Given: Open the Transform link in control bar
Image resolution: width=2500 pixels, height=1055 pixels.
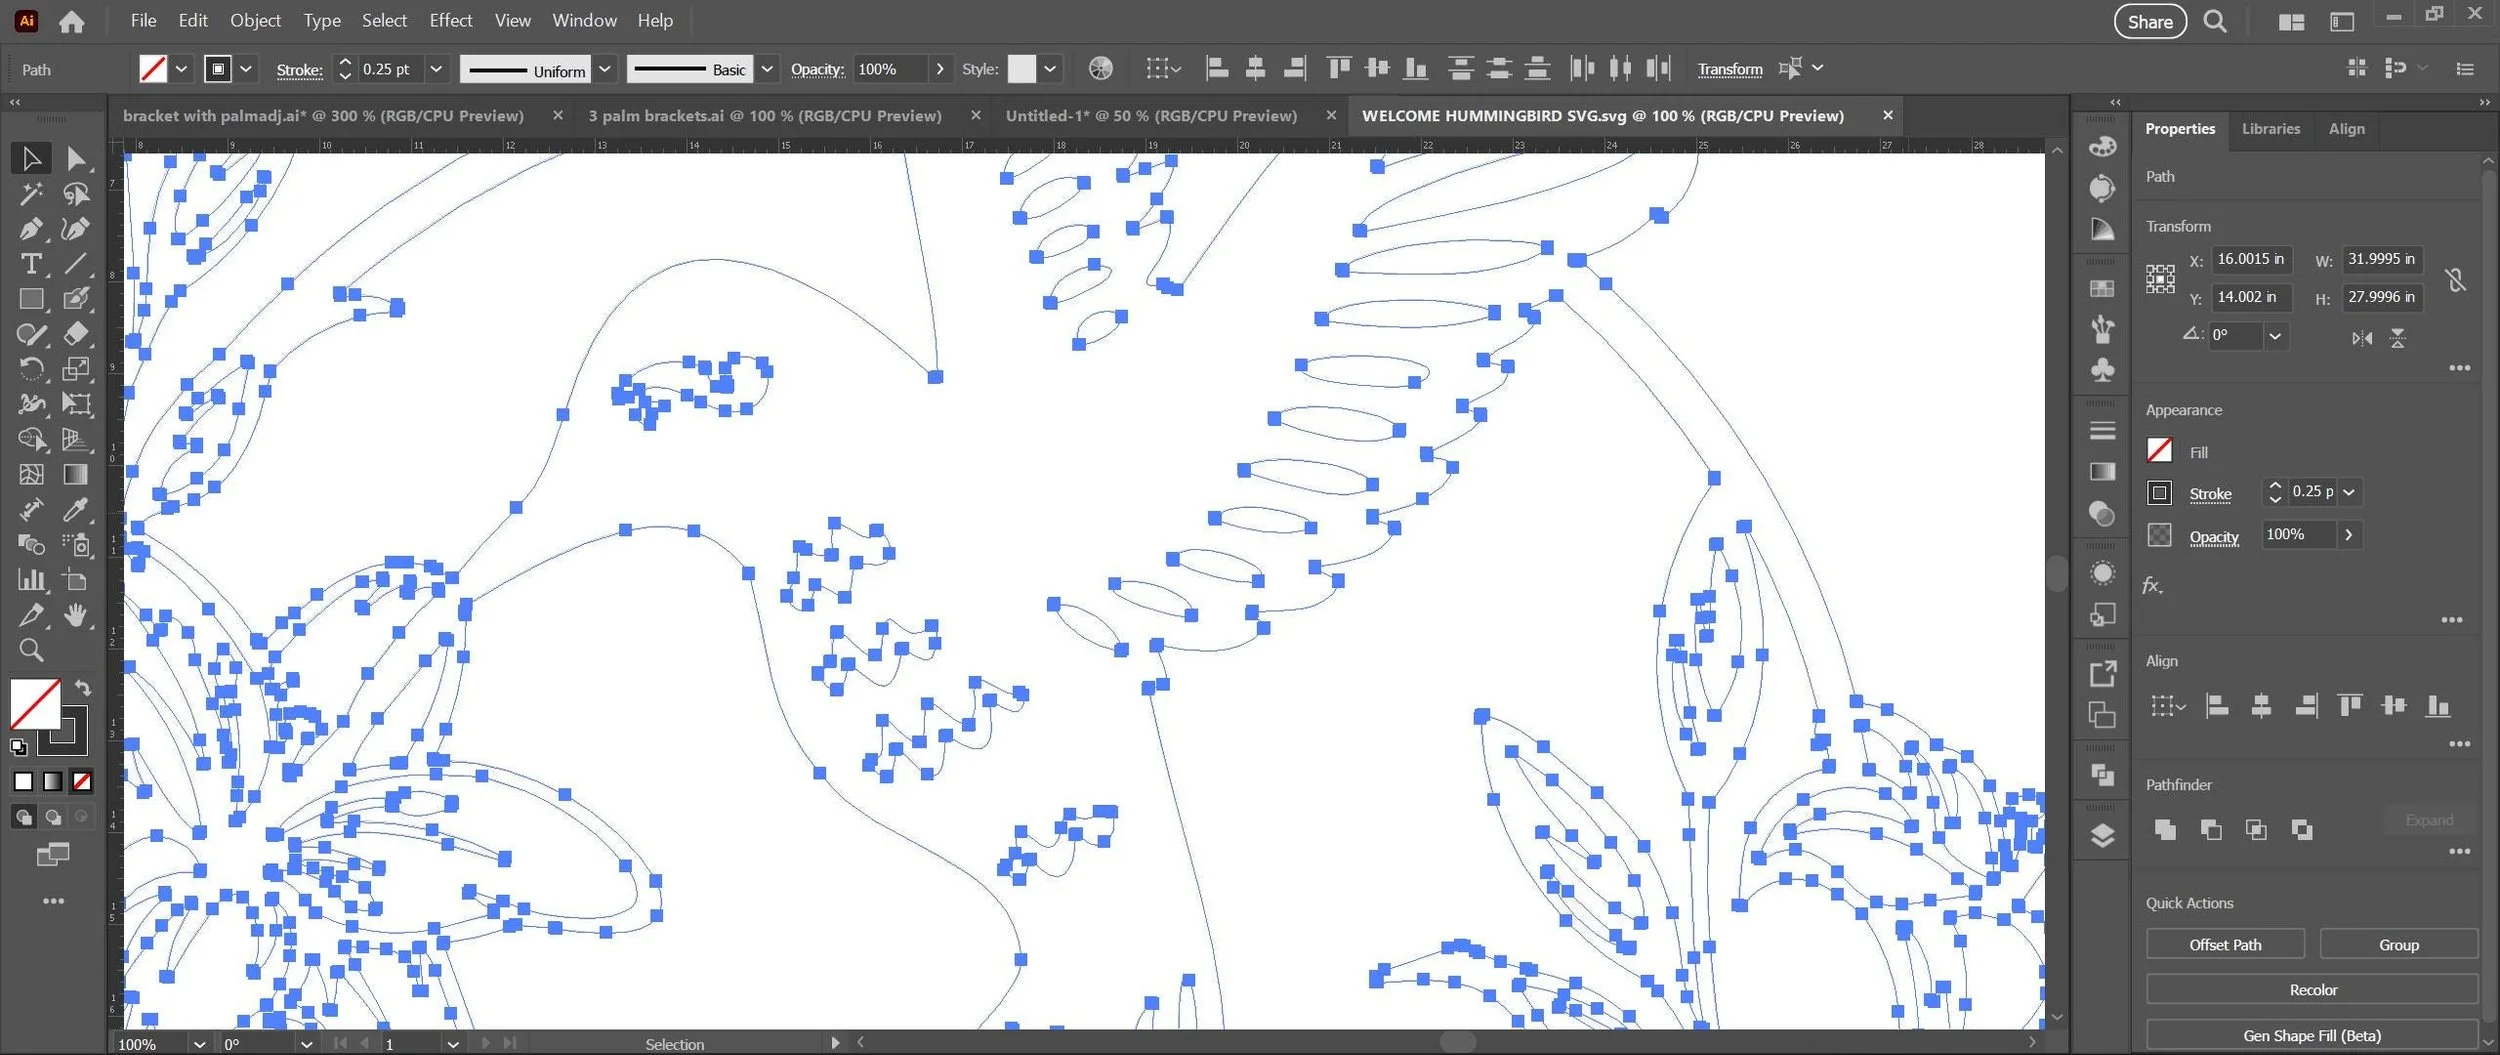Looking at the screenshot, I should 1729,69.
